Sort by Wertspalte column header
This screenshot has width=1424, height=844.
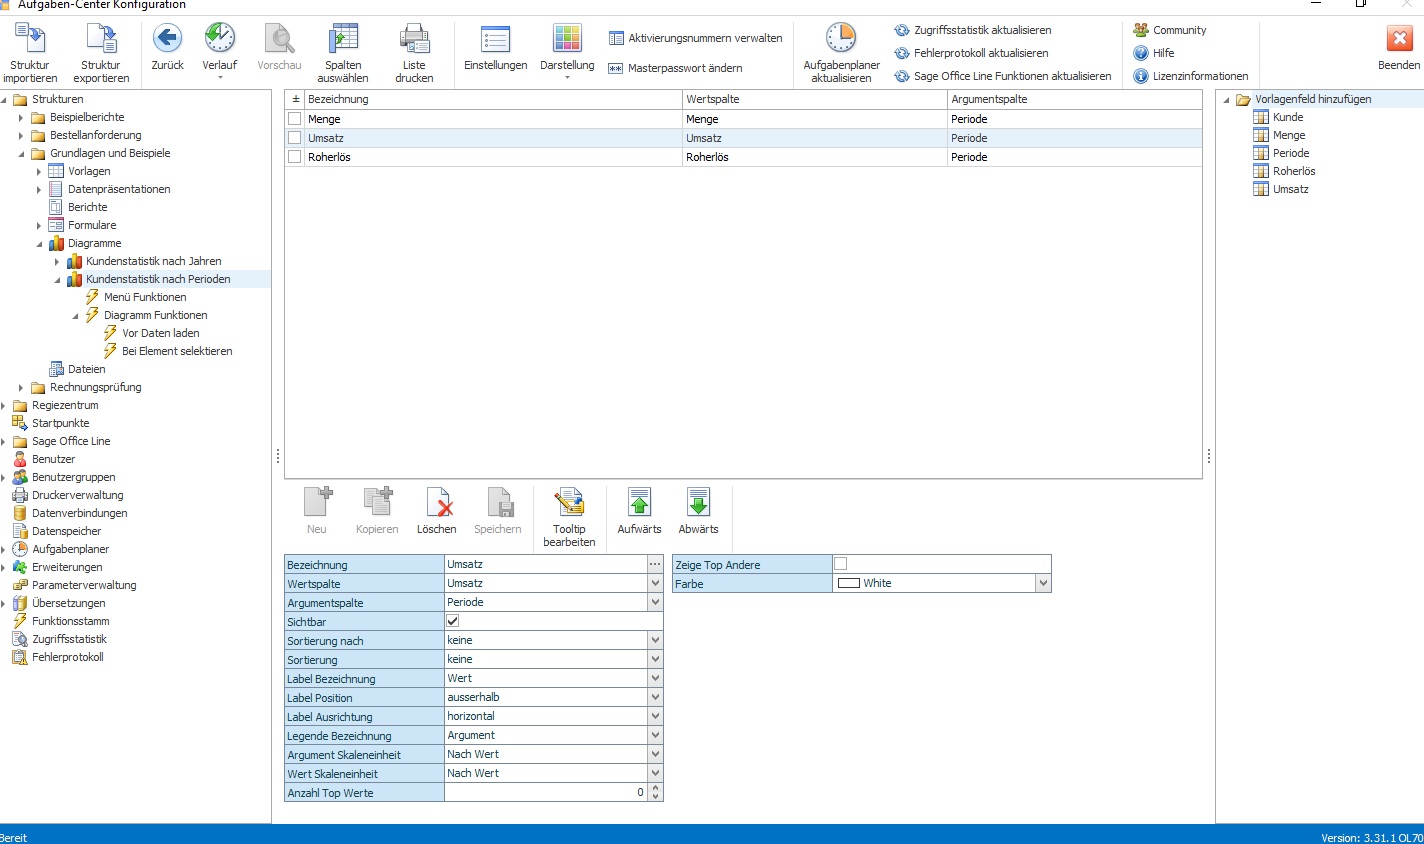(x=814, y=99)
